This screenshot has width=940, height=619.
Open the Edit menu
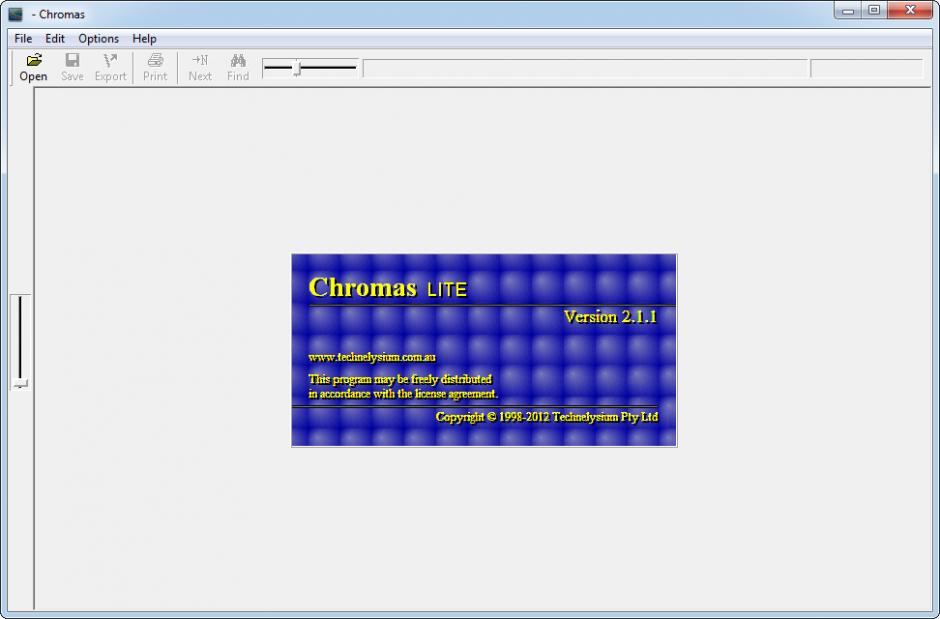(55, 39)
